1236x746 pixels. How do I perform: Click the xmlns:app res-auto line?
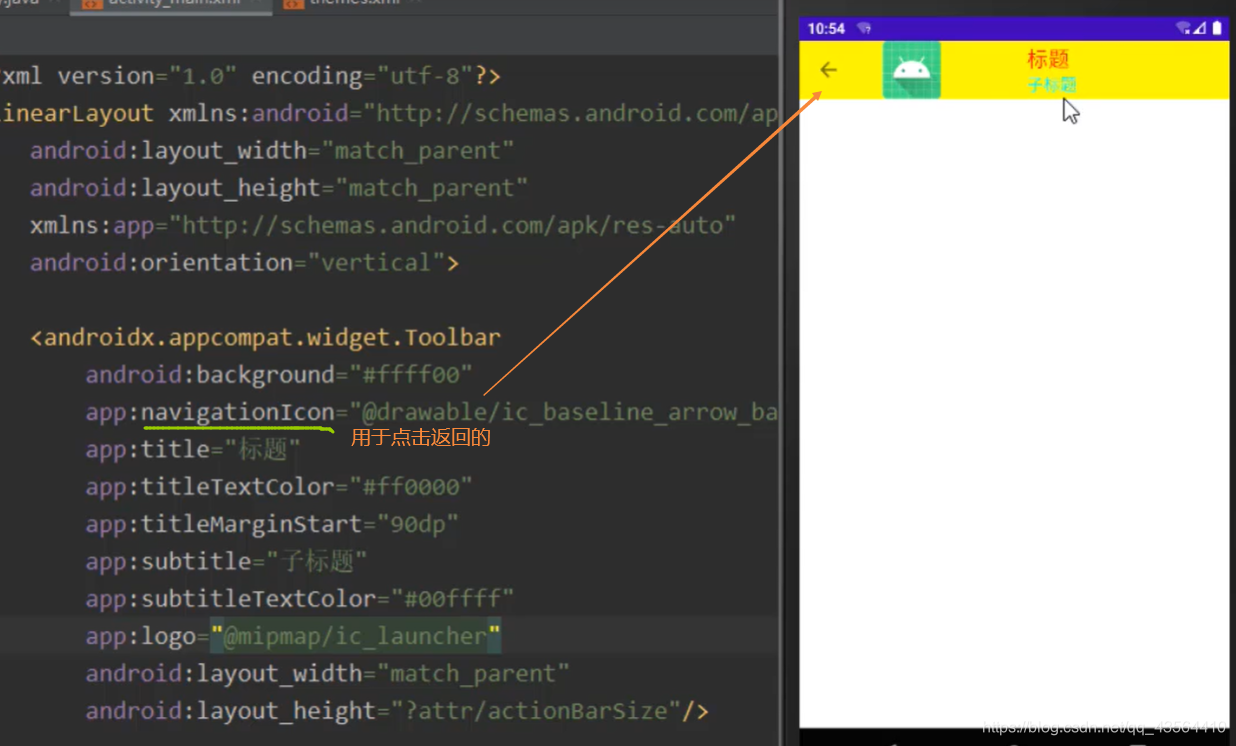(x=383, y=225)
